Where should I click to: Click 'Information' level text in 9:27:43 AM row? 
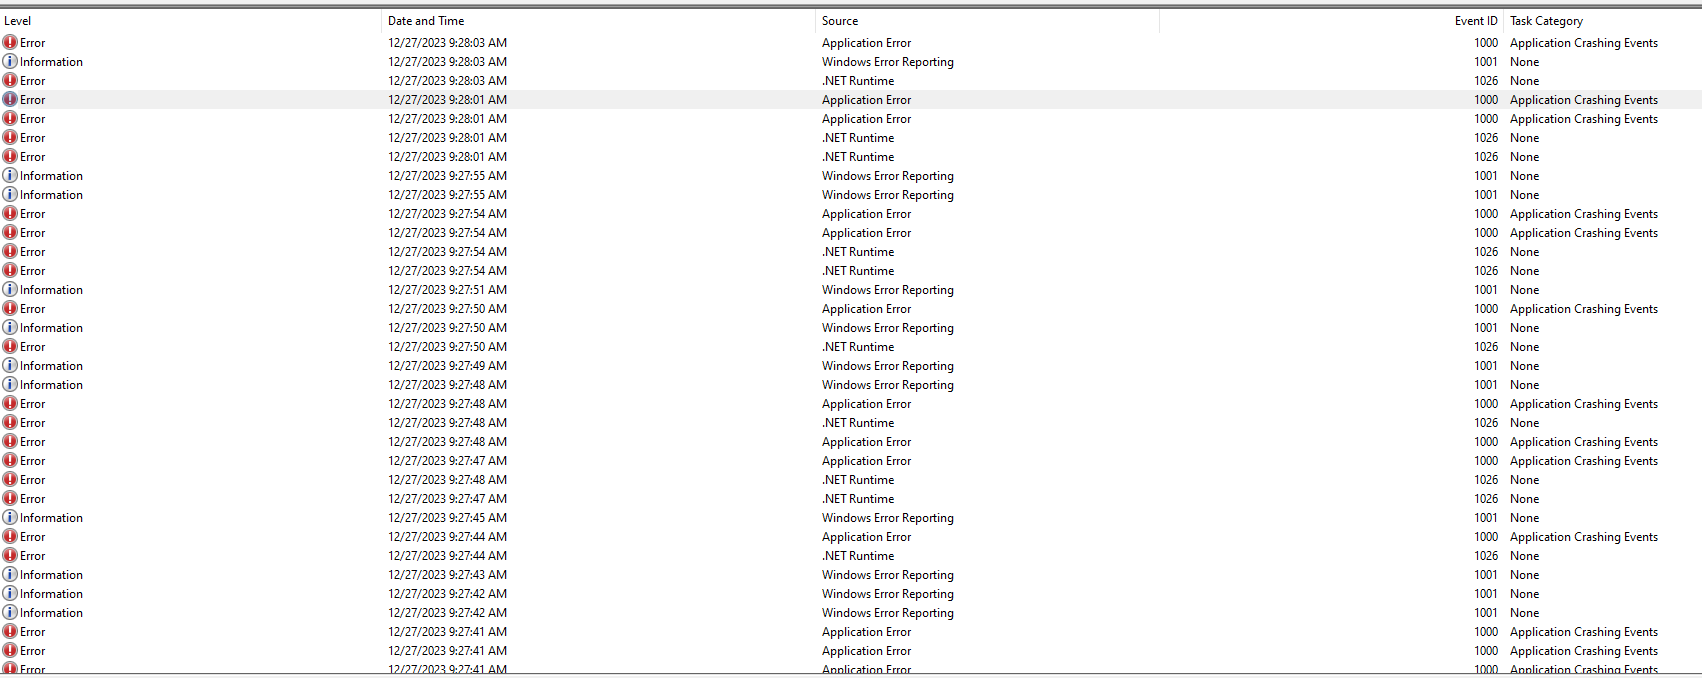tap(51, 575)
